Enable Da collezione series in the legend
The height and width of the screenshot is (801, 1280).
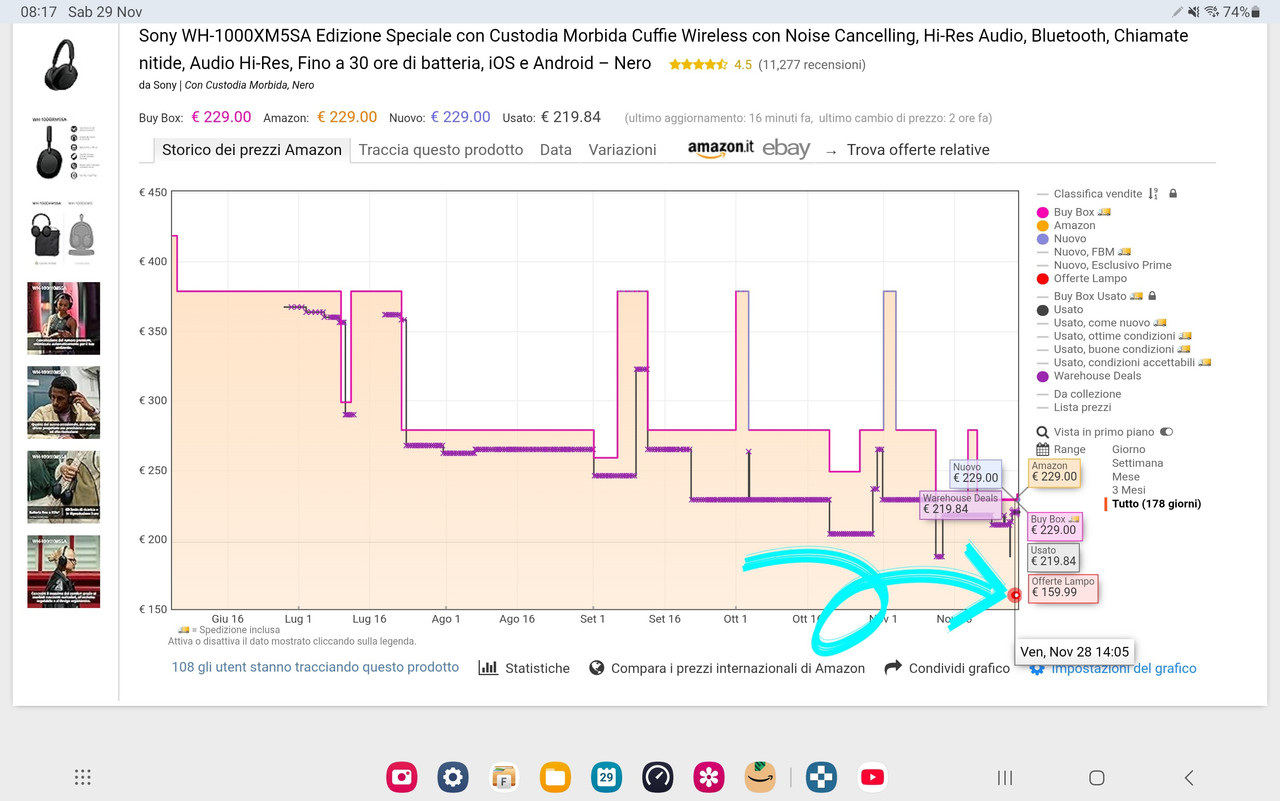pos(1079,394)
